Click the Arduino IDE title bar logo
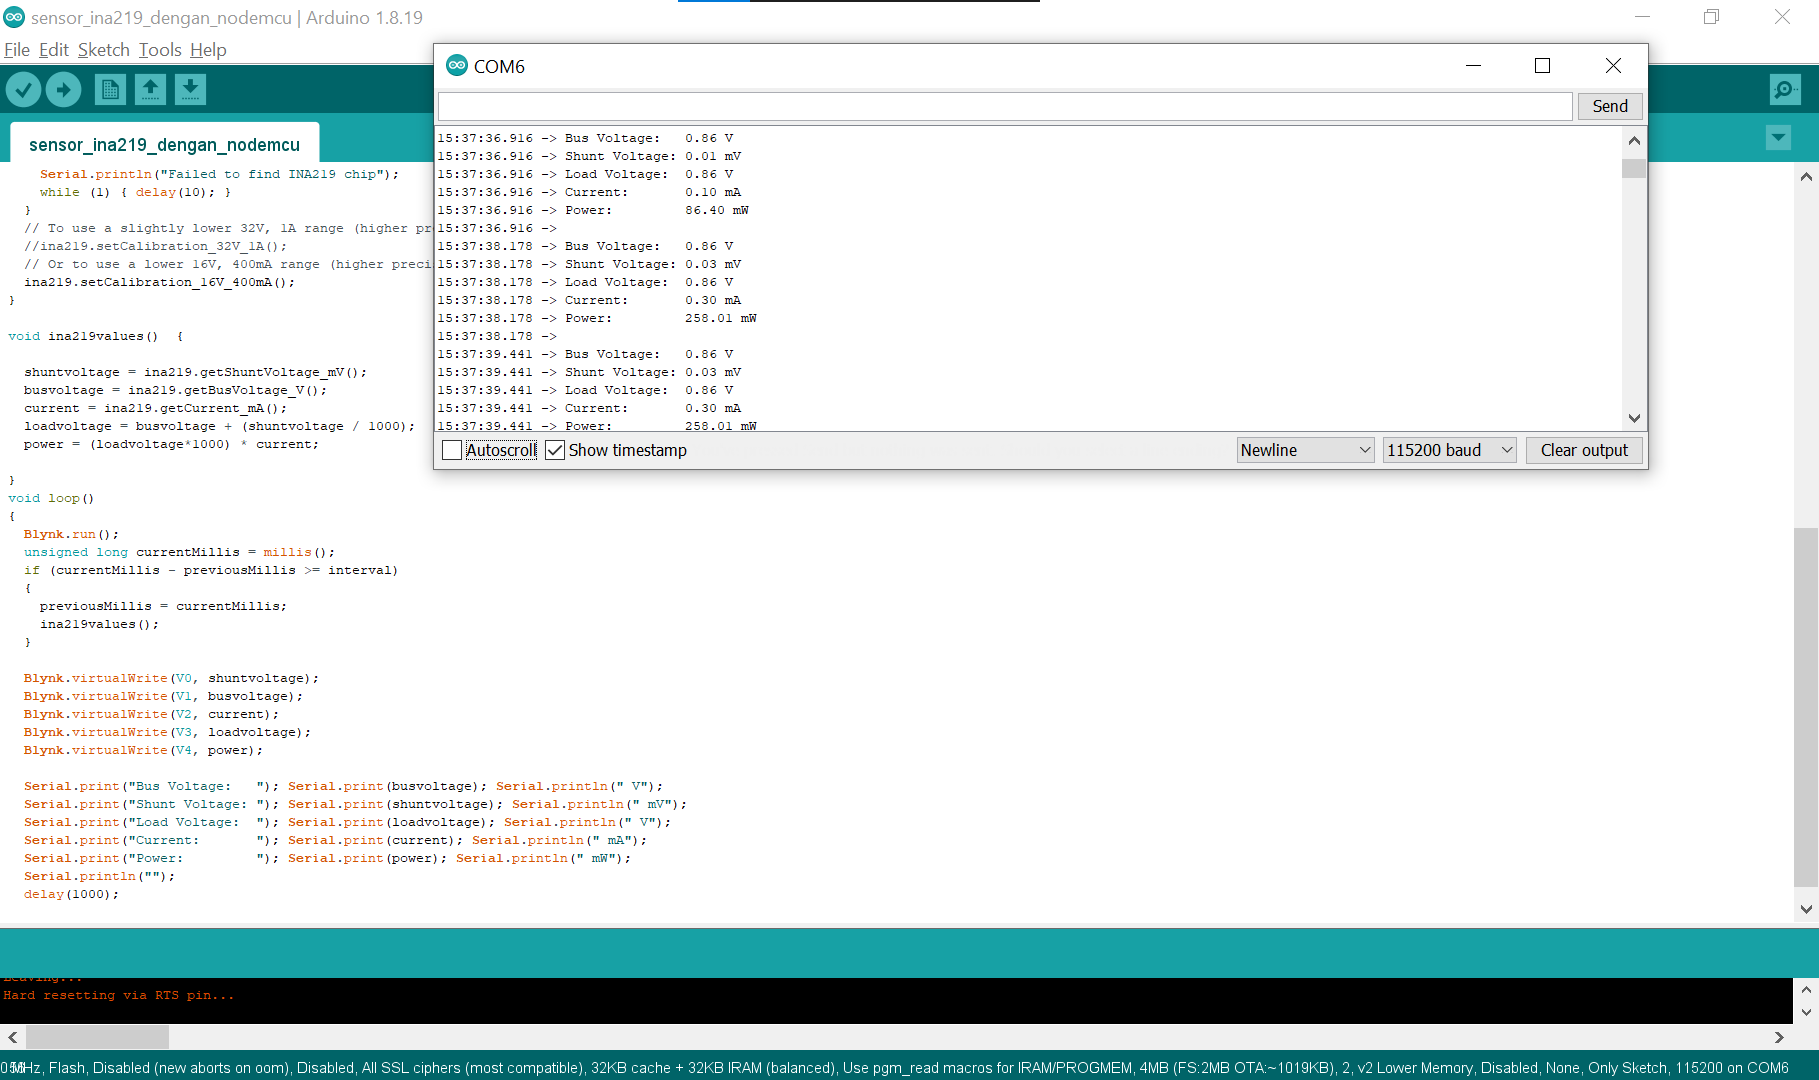This screenshot has height=1080, width=1819. [x=14, y=17]
